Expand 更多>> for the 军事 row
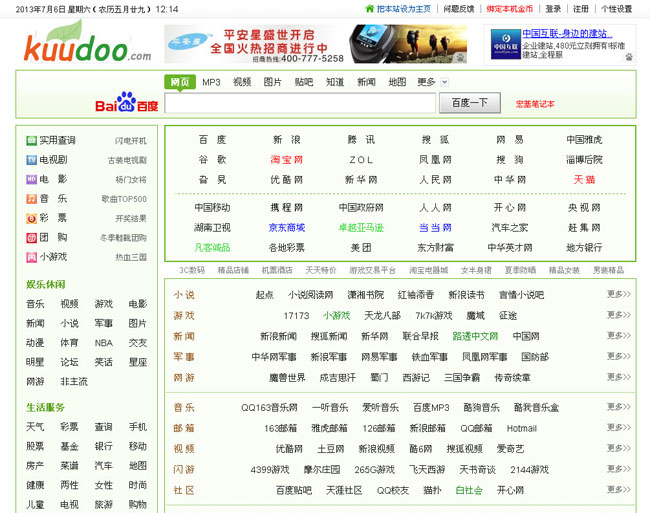Screen dimensions: 650x513 (618, 356)
